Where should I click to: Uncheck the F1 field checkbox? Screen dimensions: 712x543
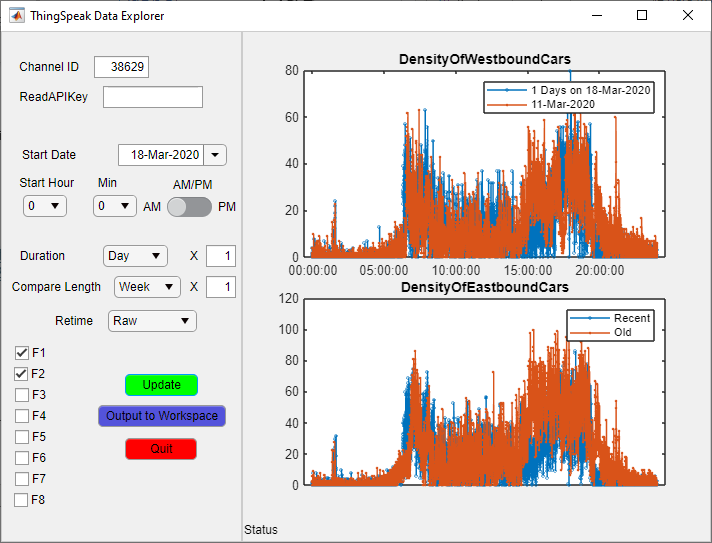pos(22,353)
